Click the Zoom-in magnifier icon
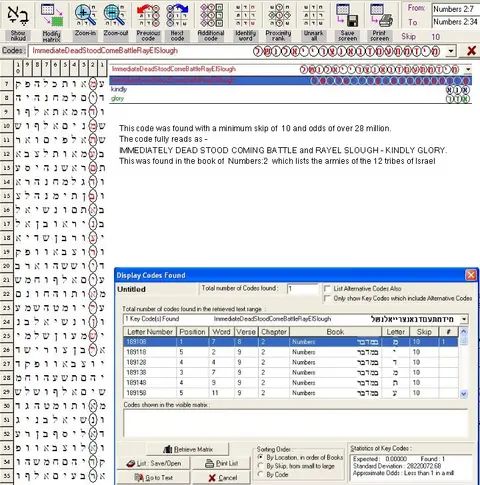This screenshot has height=485, width=480. tap(85, 16)
